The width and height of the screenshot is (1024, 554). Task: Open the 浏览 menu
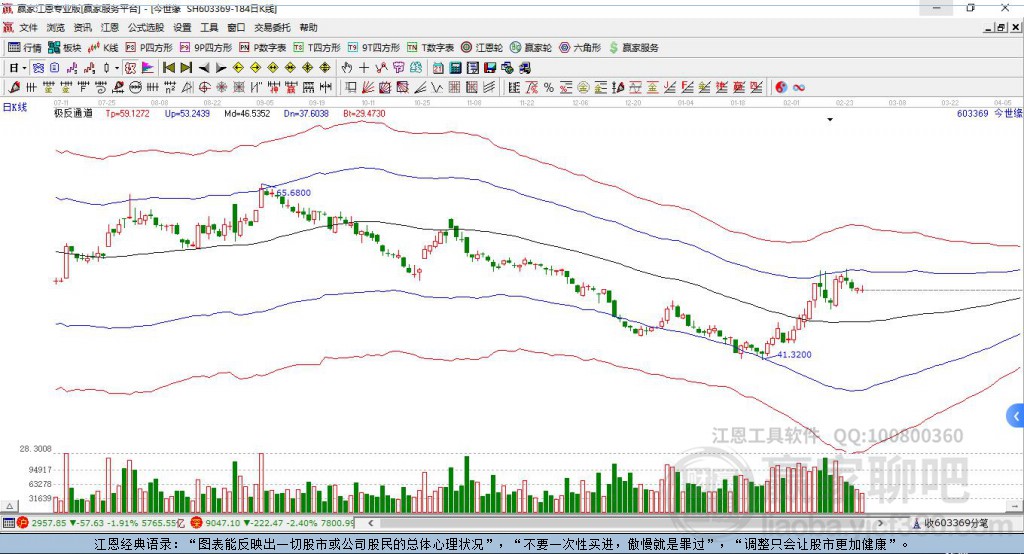click(x=56, y=27)
